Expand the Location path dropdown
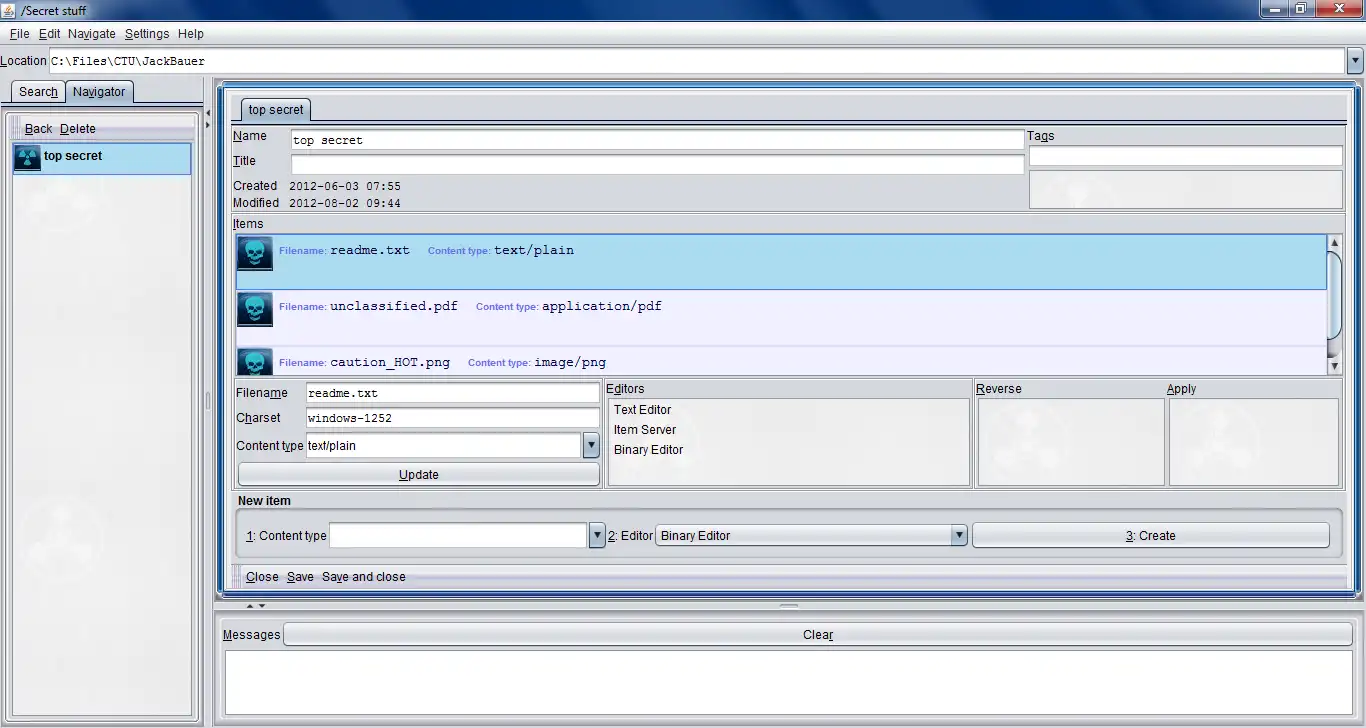Screen dimensions: 1366x728 (x=1355, y=61)
